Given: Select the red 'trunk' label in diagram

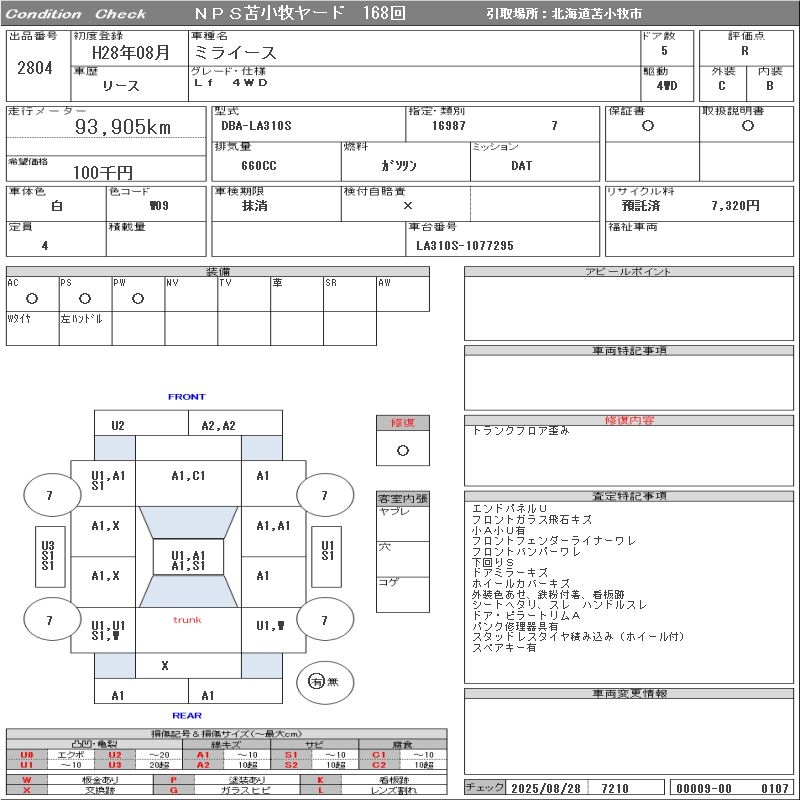Looking at the screenshot, I should [187, 620].
